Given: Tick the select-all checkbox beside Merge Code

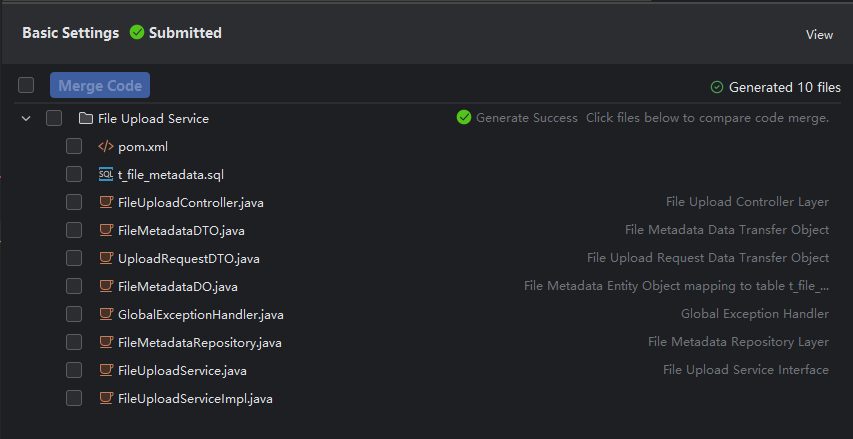Looking at the screenshot, I should tap(26, 85).
